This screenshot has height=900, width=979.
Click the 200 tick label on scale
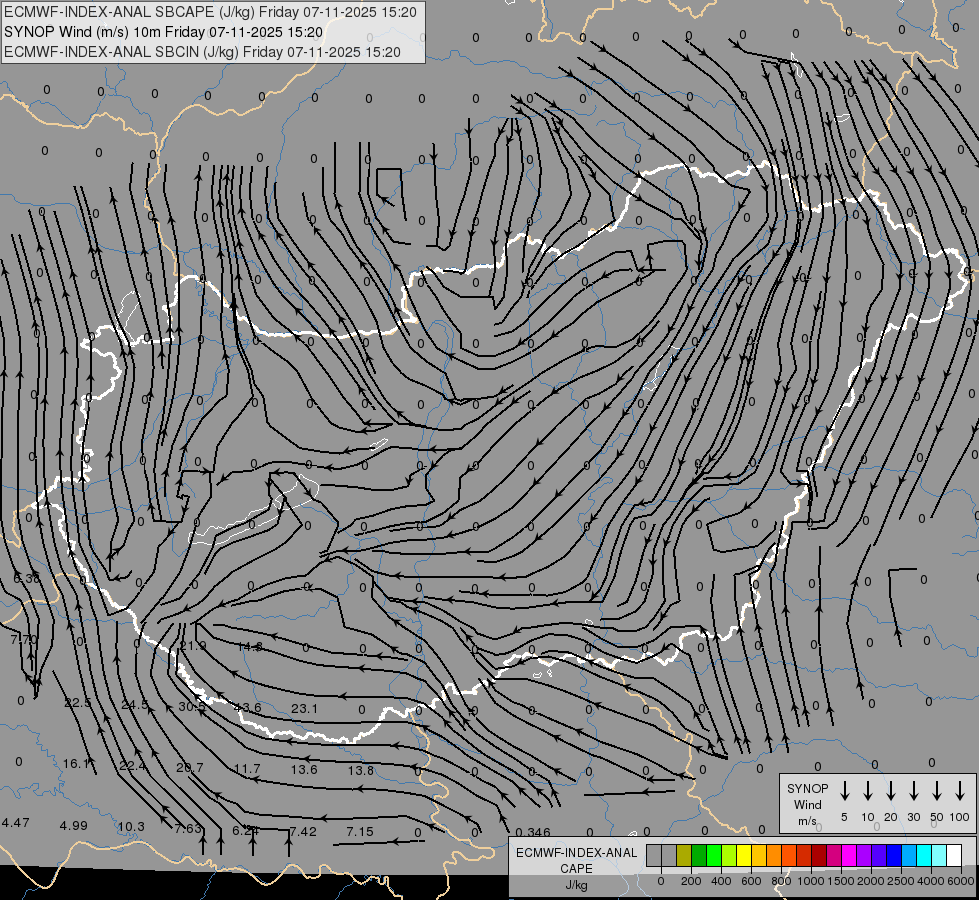(691, 881)
